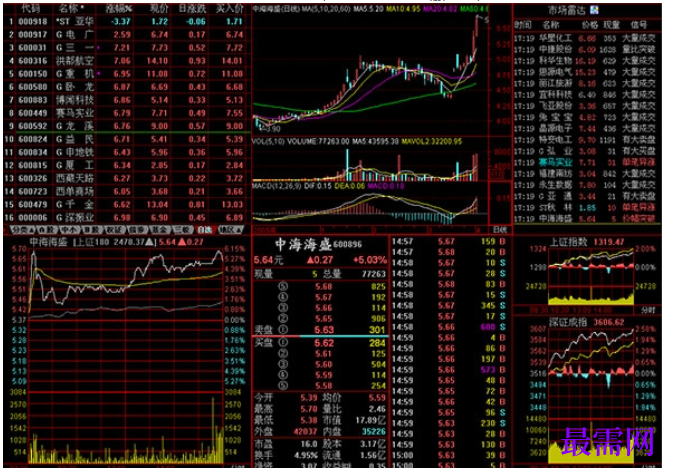The image size is (673, 473).
Task: Select the 自选 watchlist tab
Action: (205, 230)
